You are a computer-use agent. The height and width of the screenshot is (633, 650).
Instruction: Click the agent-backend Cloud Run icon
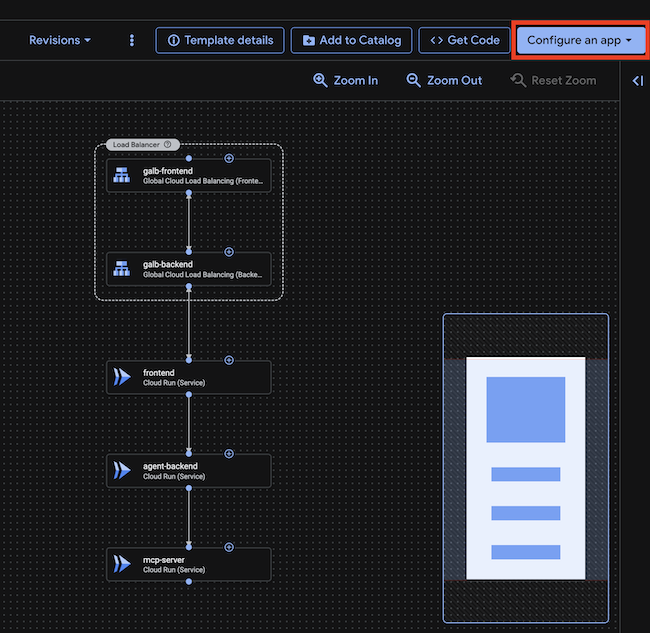coord(122,471)
